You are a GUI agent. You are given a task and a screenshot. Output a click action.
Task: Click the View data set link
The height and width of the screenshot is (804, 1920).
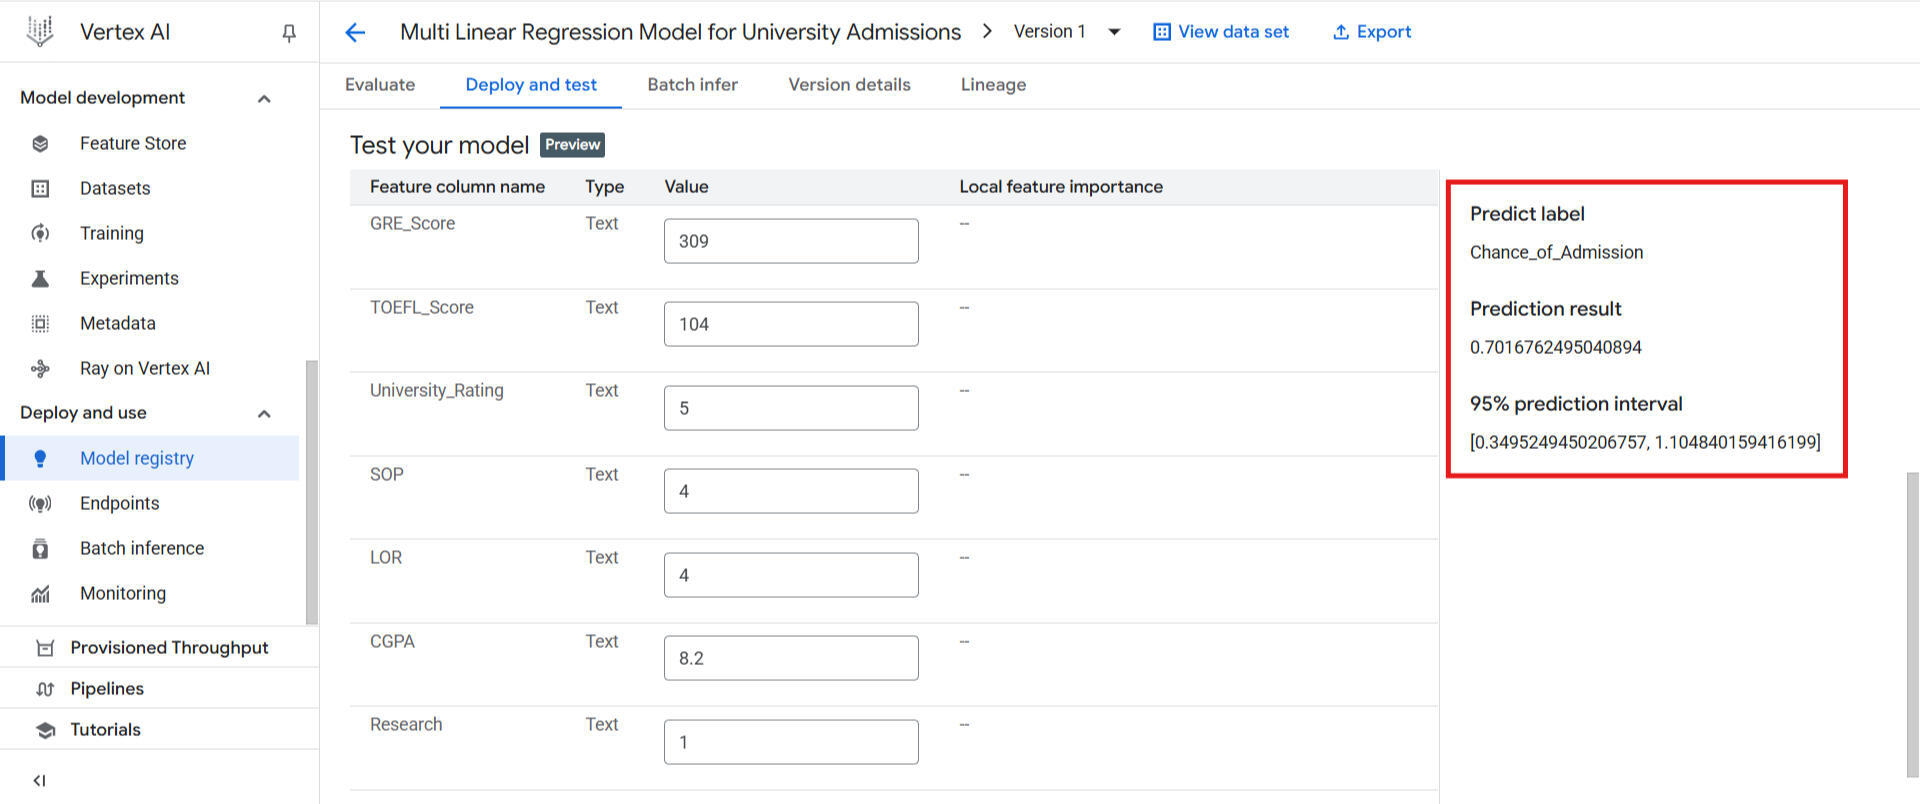pos(1221,32)
